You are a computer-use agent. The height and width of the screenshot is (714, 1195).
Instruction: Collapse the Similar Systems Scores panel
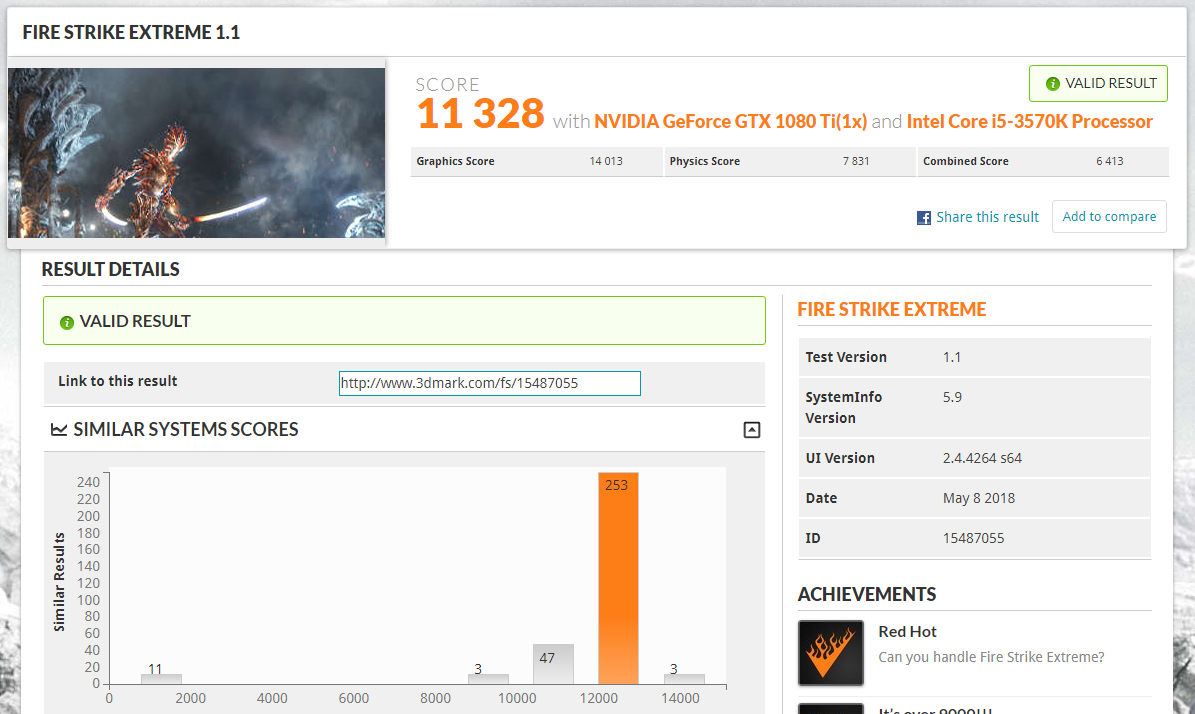point(752,430)
